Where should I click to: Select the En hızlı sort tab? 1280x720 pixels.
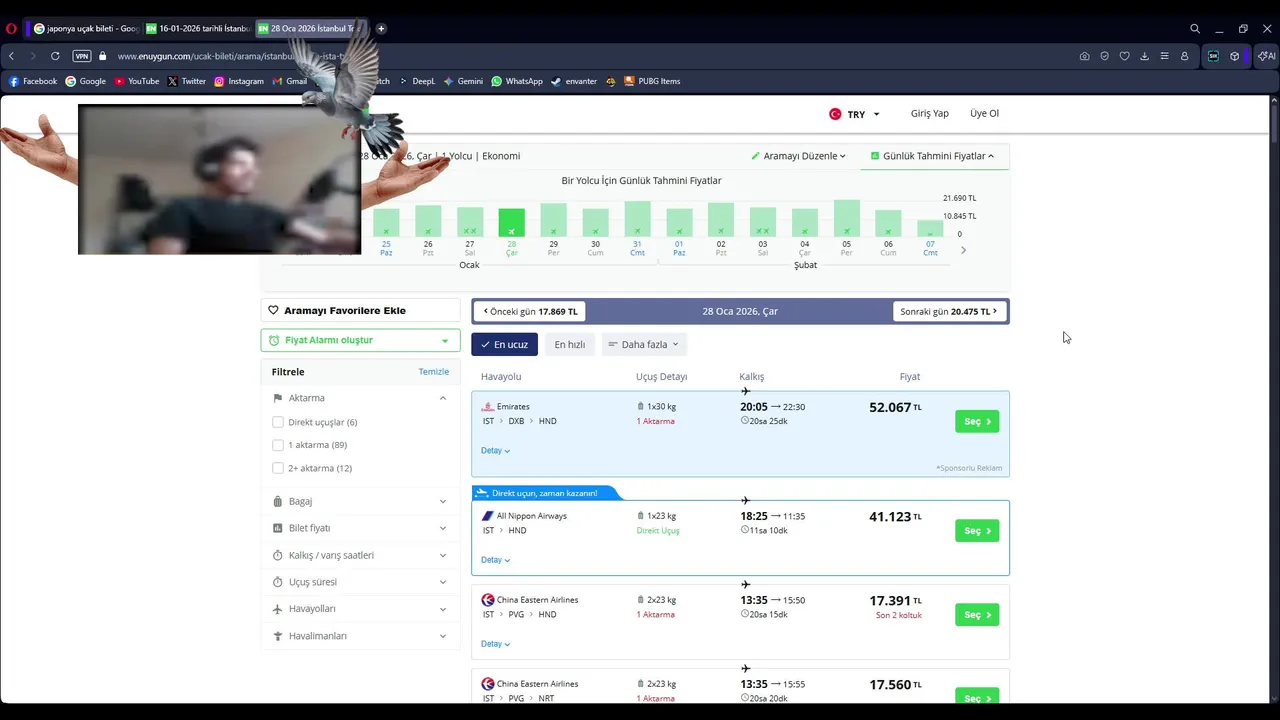tap(570, 344)
